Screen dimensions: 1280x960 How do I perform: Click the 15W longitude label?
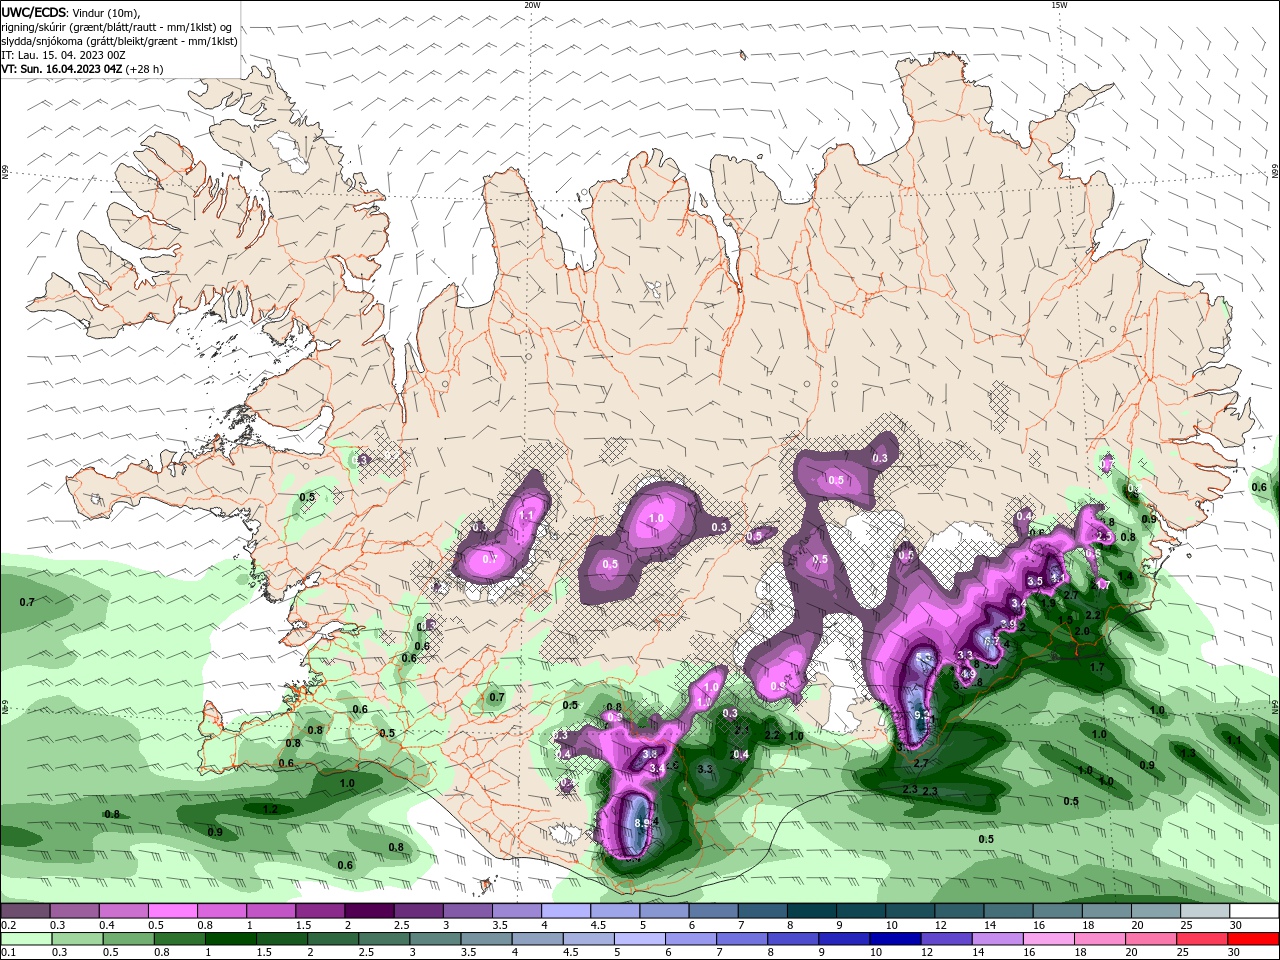coord(1059,5)
